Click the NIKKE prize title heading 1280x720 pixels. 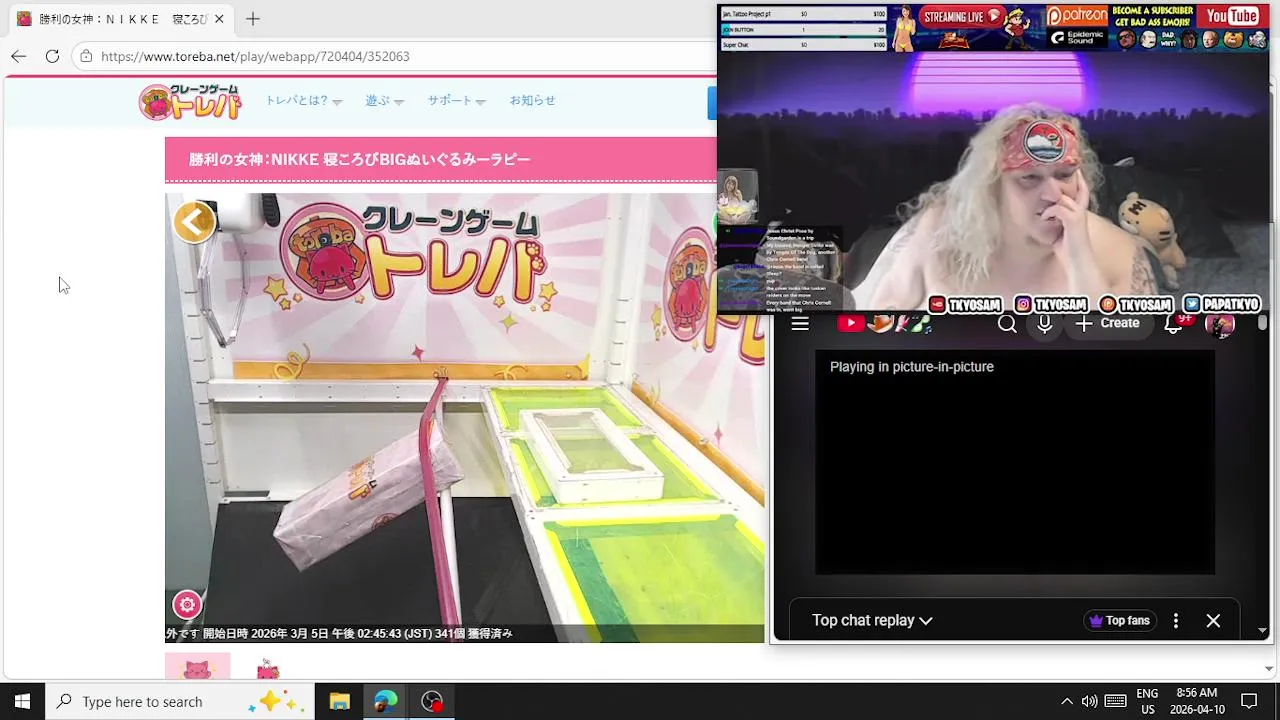360,159
